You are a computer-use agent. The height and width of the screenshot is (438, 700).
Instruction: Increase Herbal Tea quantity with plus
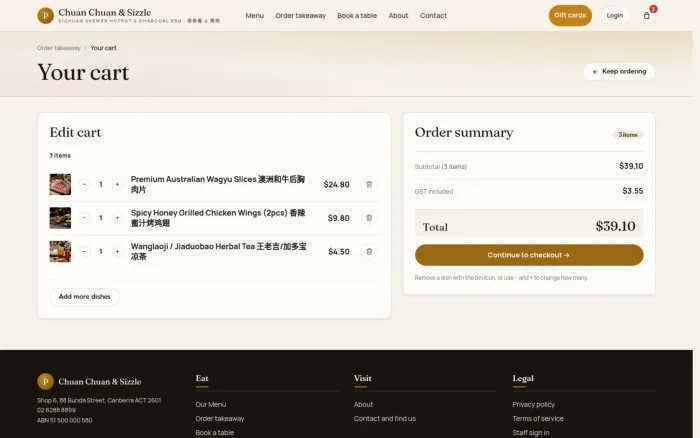(x=117, y=251)
